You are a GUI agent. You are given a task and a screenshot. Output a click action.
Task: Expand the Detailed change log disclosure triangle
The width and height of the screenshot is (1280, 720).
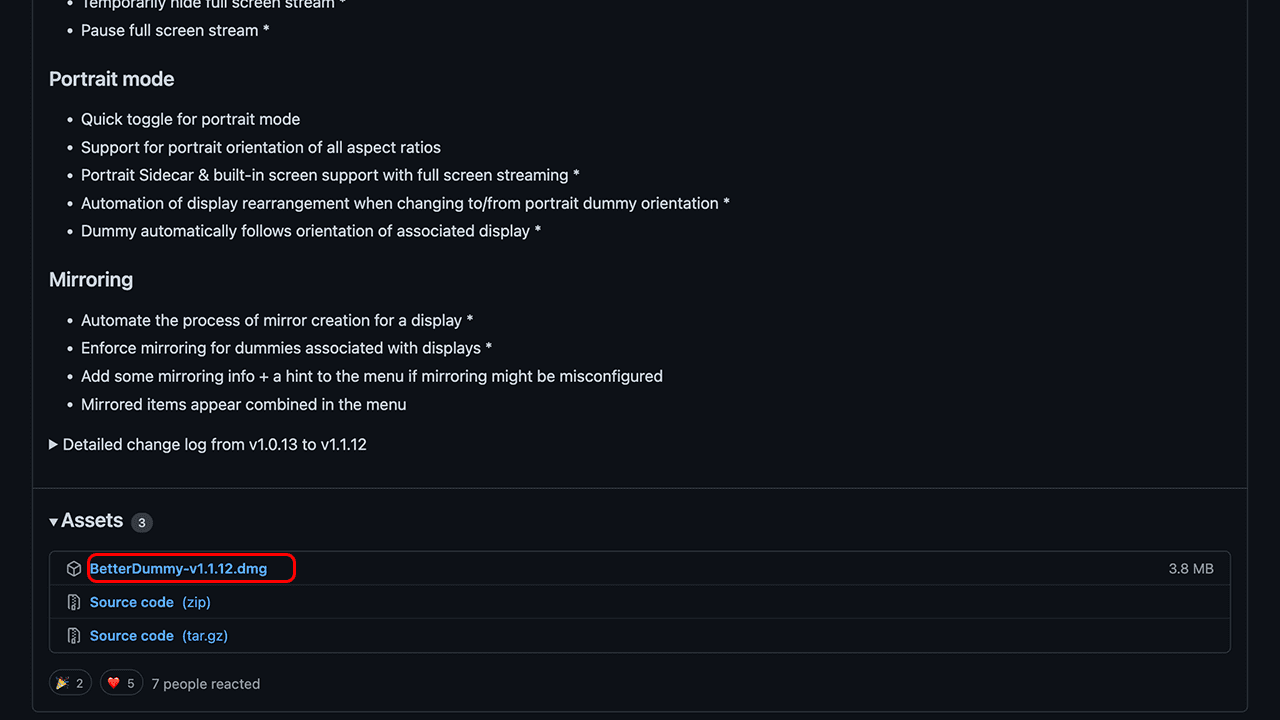pyautogui.click(x=54, y=444)
